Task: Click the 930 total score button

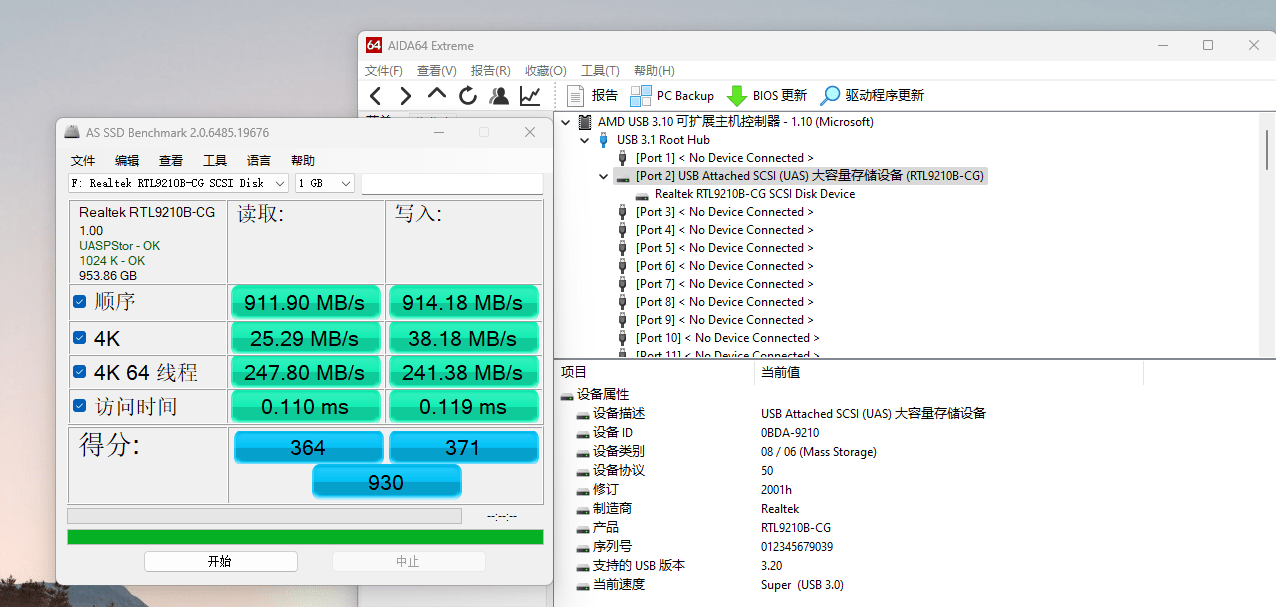Action: pyautogui.click(x=386, y=483)
